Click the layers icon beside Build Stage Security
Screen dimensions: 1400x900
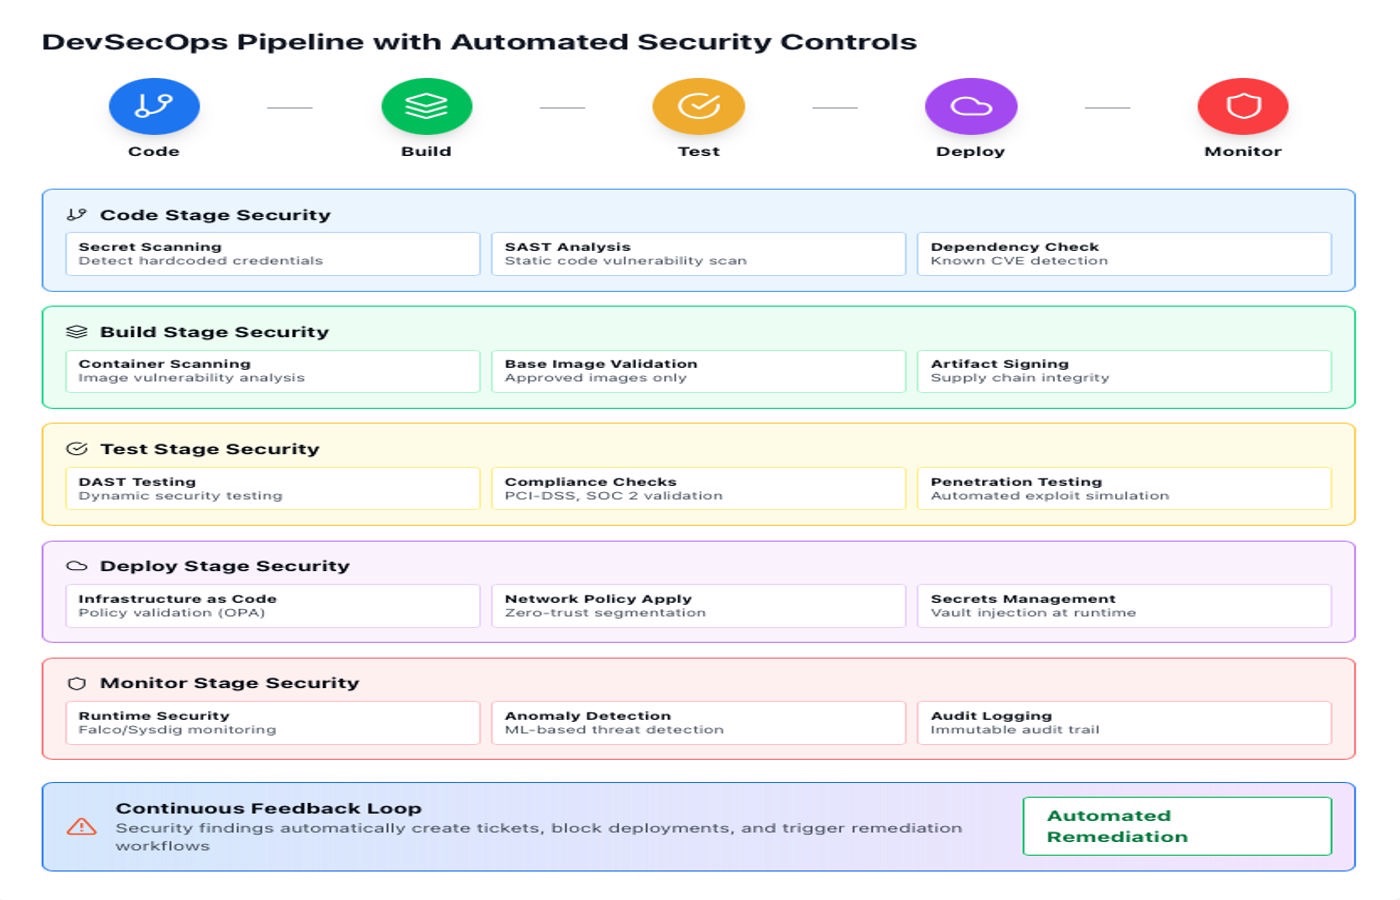77,332
